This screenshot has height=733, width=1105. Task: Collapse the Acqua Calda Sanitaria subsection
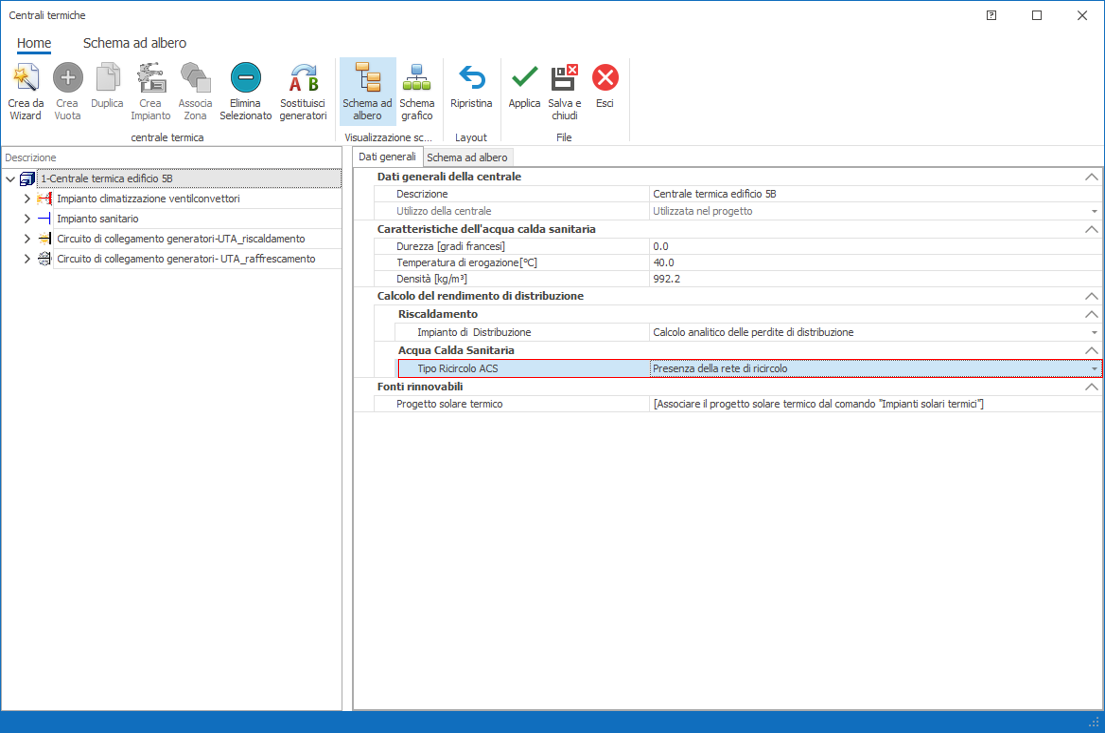pos(1091,350)
